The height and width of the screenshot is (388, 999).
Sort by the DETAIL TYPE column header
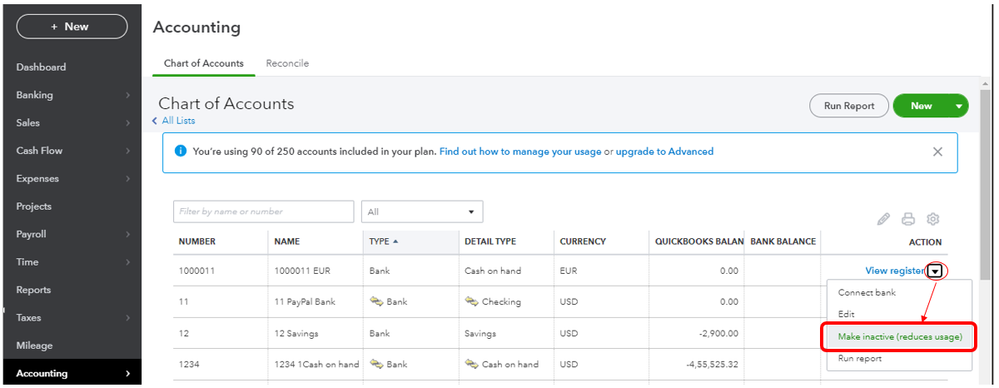491,241
